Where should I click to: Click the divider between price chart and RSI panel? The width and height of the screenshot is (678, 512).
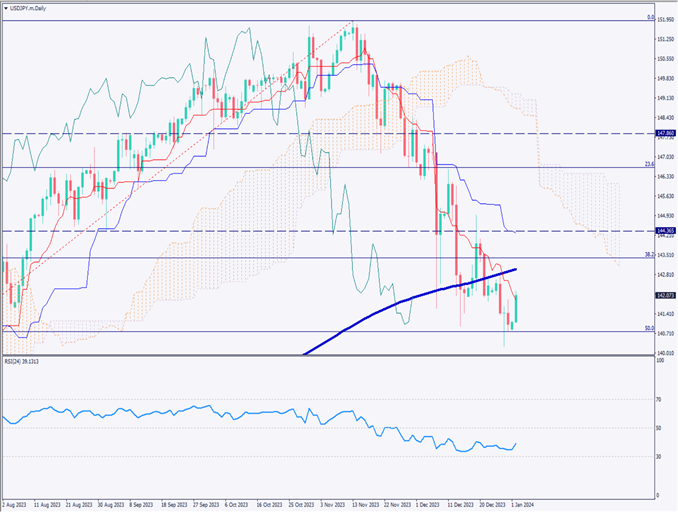[x=330, y=357]
